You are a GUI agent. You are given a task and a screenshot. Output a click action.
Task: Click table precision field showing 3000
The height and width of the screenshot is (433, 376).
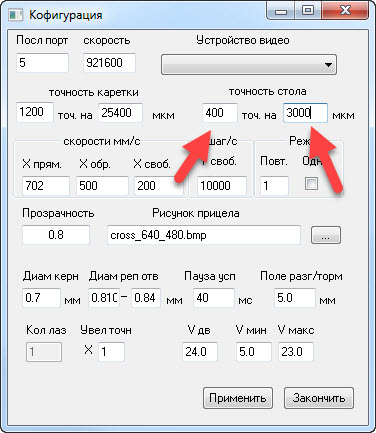(x=305, y=113)
